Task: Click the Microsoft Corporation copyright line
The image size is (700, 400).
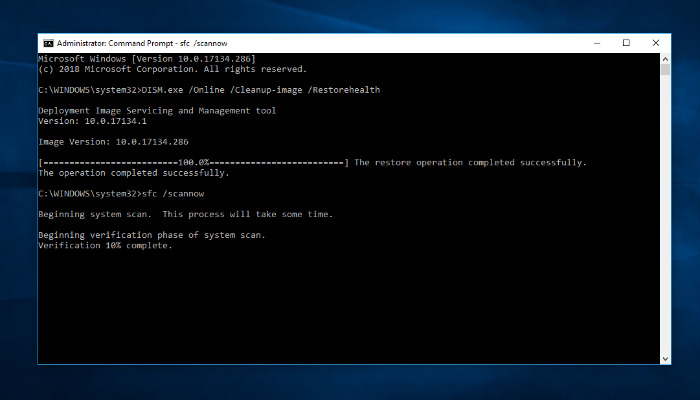Action: (172, 70)
